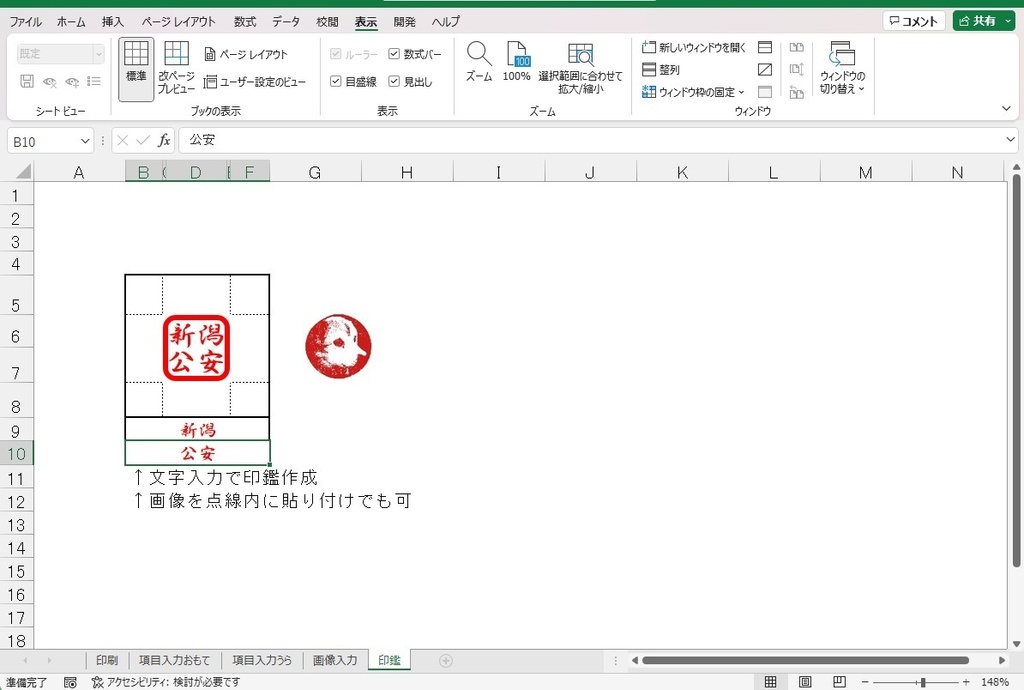Click the select-all corner triangle

tap(24, 171)
